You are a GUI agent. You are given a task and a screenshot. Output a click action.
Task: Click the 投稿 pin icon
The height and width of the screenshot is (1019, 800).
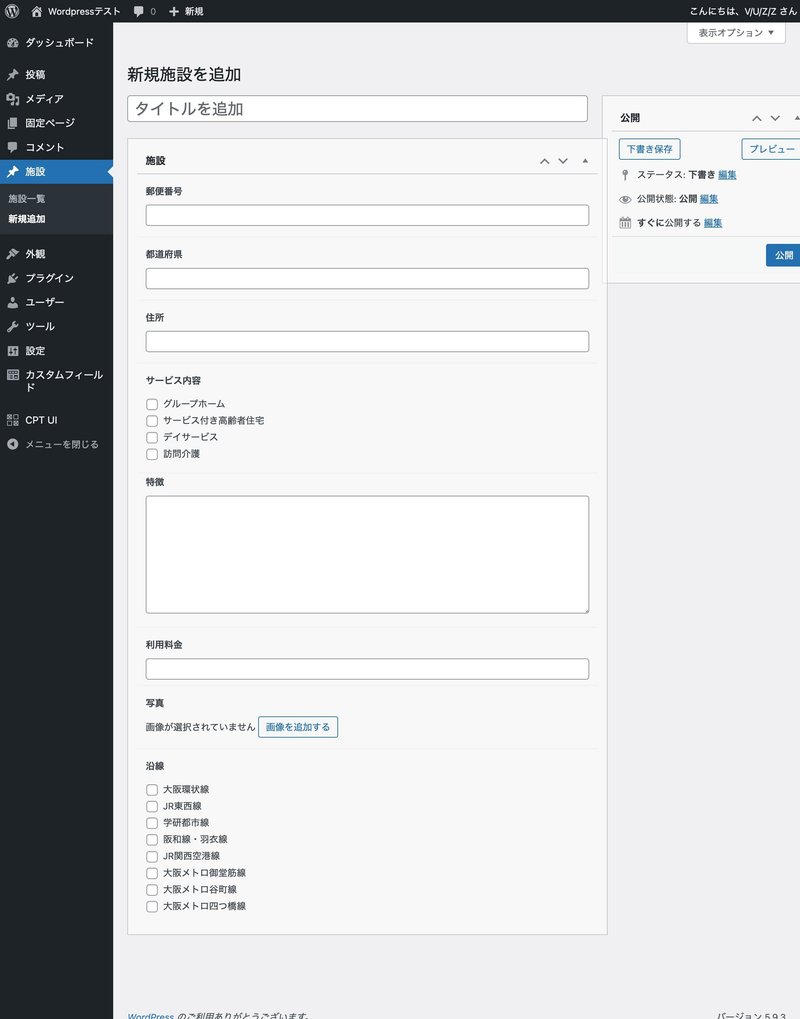tap(12, 75)
